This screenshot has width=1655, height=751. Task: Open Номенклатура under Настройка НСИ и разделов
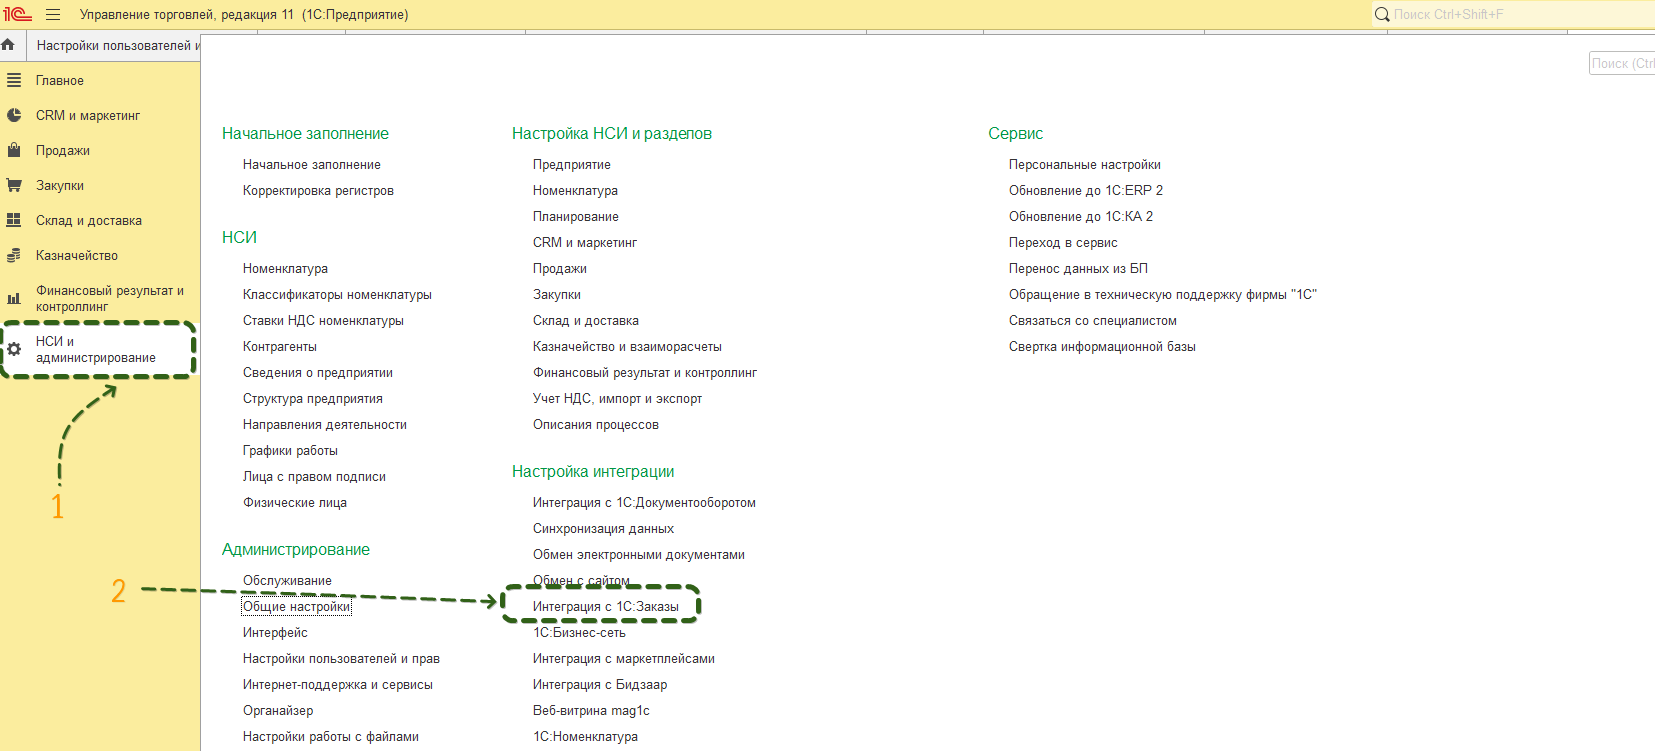pyautogui.click(x=575, y=190)
